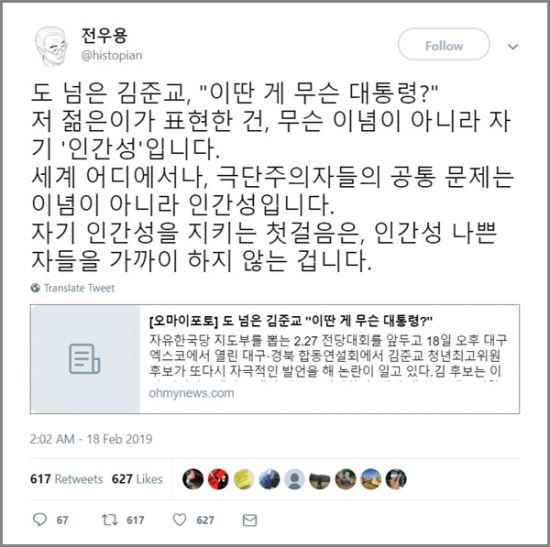View the 627 Likes list
This screenshot has width=550, height=547.
tap(137, 479)
